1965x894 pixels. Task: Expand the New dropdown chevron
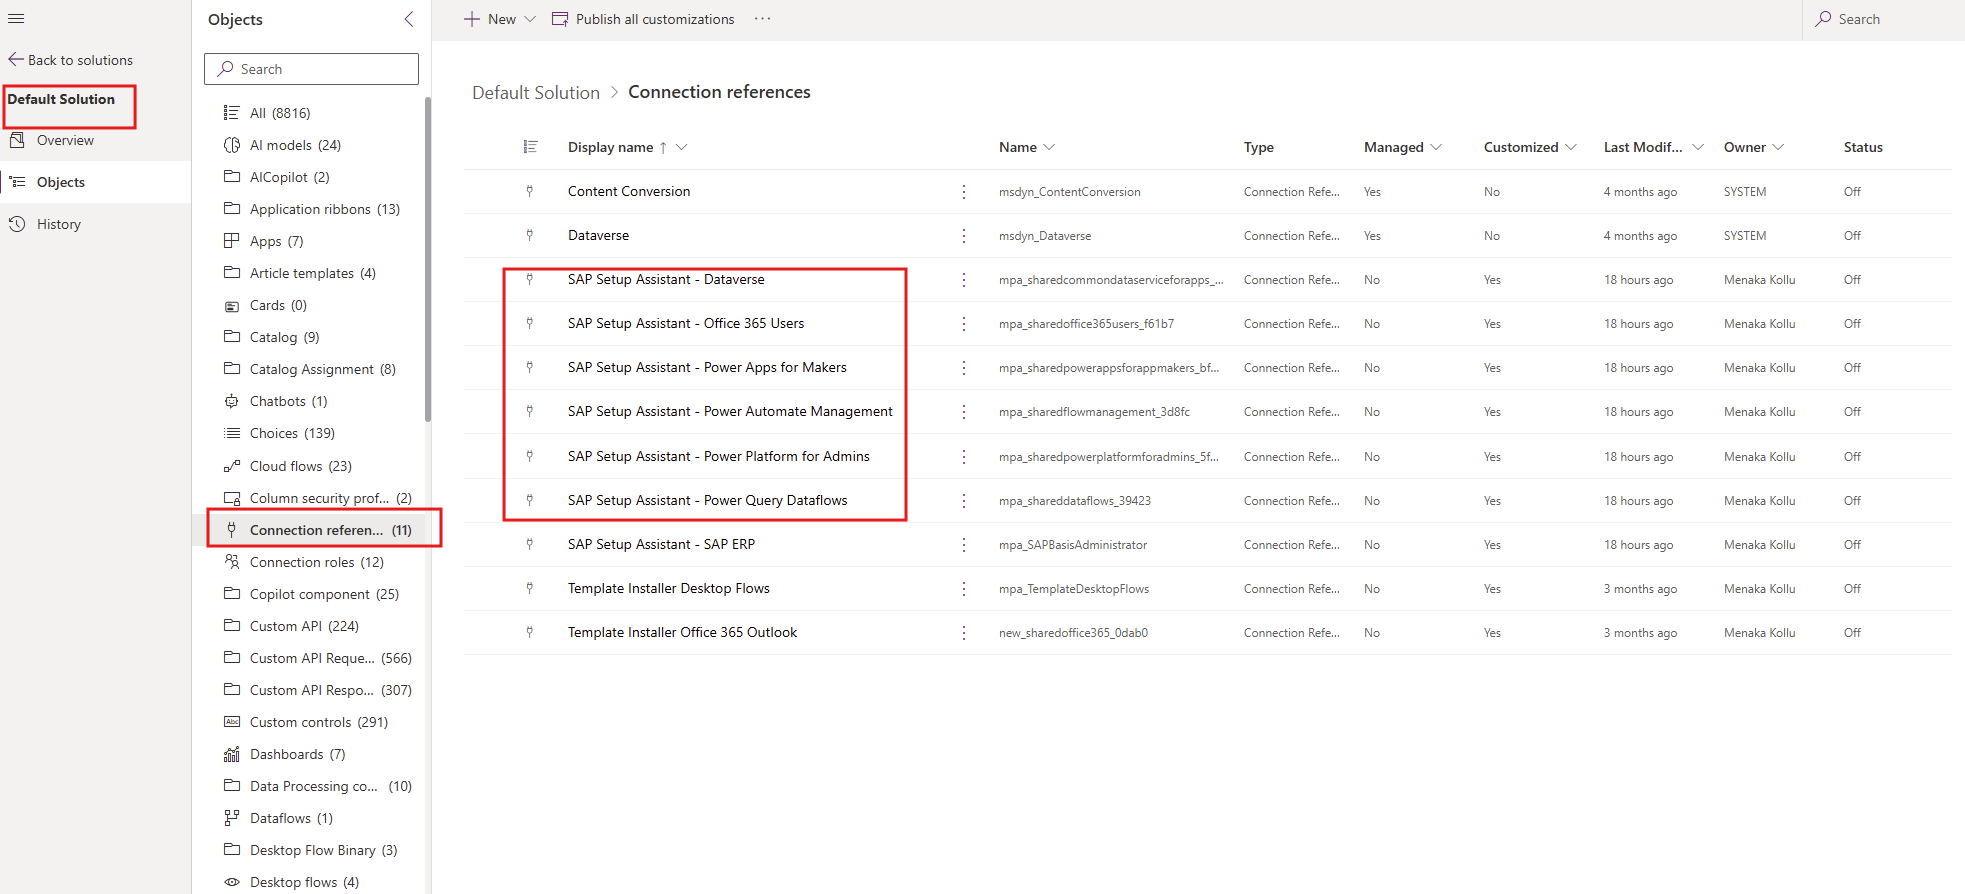pyautogui.click(x=530, y=19)
